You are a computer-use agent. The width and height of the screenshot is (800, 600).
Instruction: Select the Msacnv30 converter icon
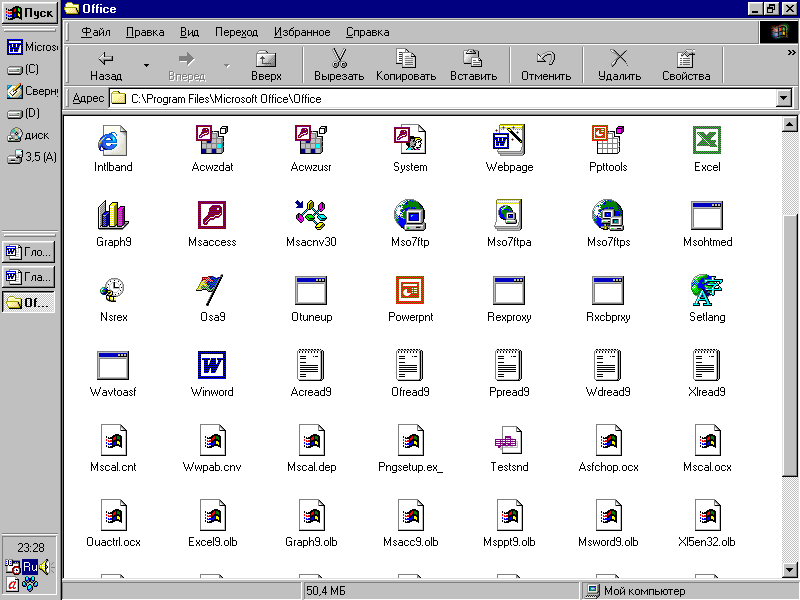[311, 215]
